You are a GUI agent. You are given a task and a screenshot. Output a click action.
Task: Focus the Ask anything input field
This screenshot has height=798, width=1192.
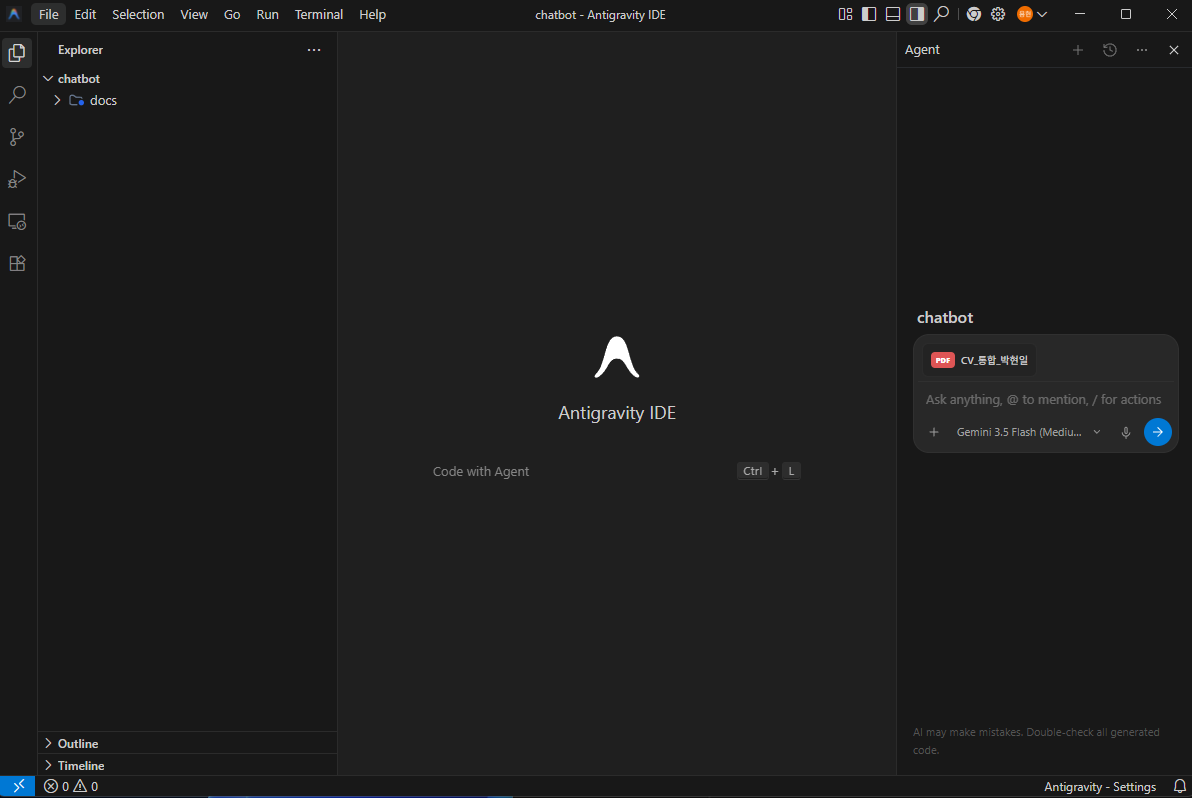tap(1045, 400)
